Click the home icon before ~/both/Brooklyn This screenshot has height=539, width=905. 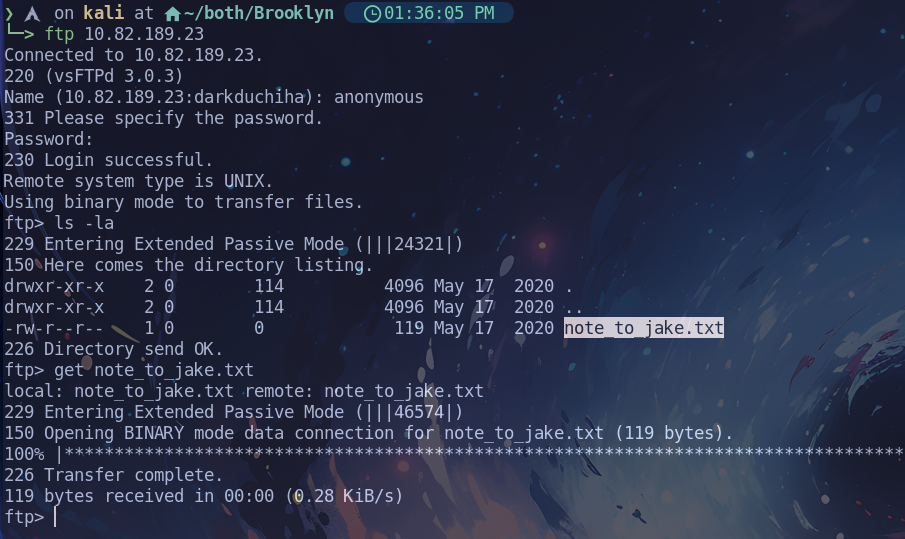pos(173,13)
